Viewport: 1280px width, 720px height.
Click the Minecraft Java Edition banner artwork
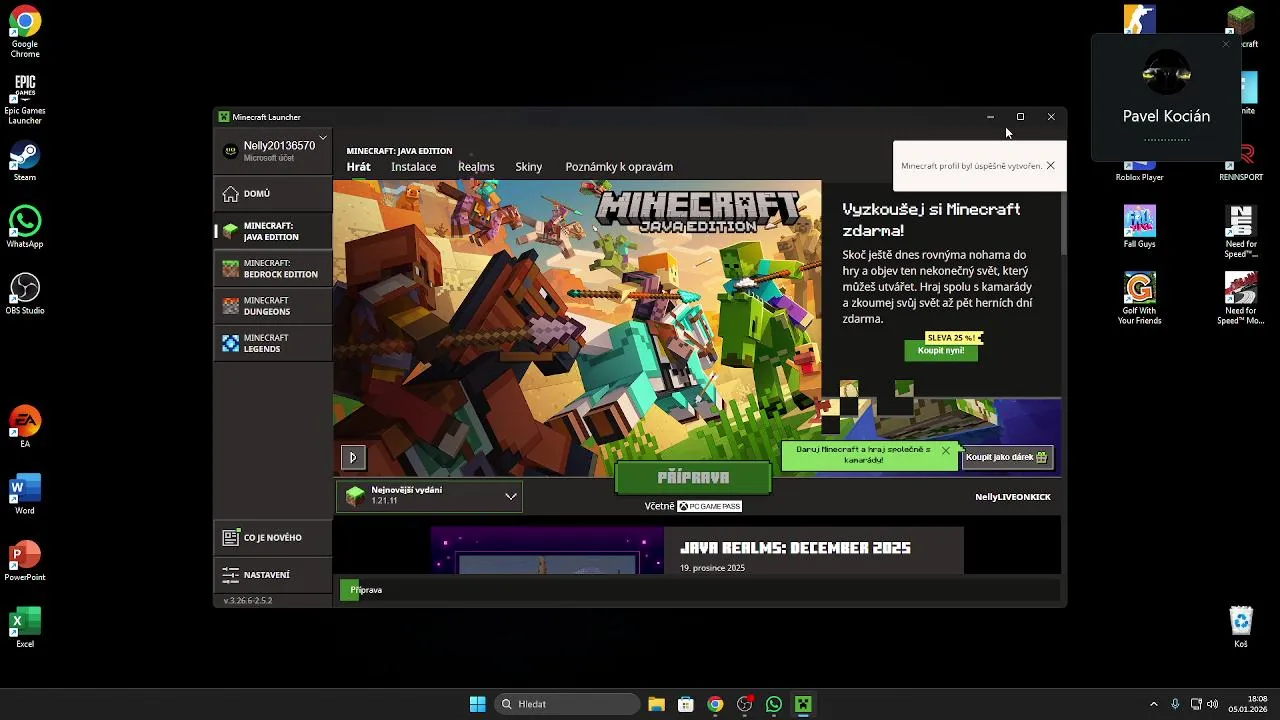[577, 328]
